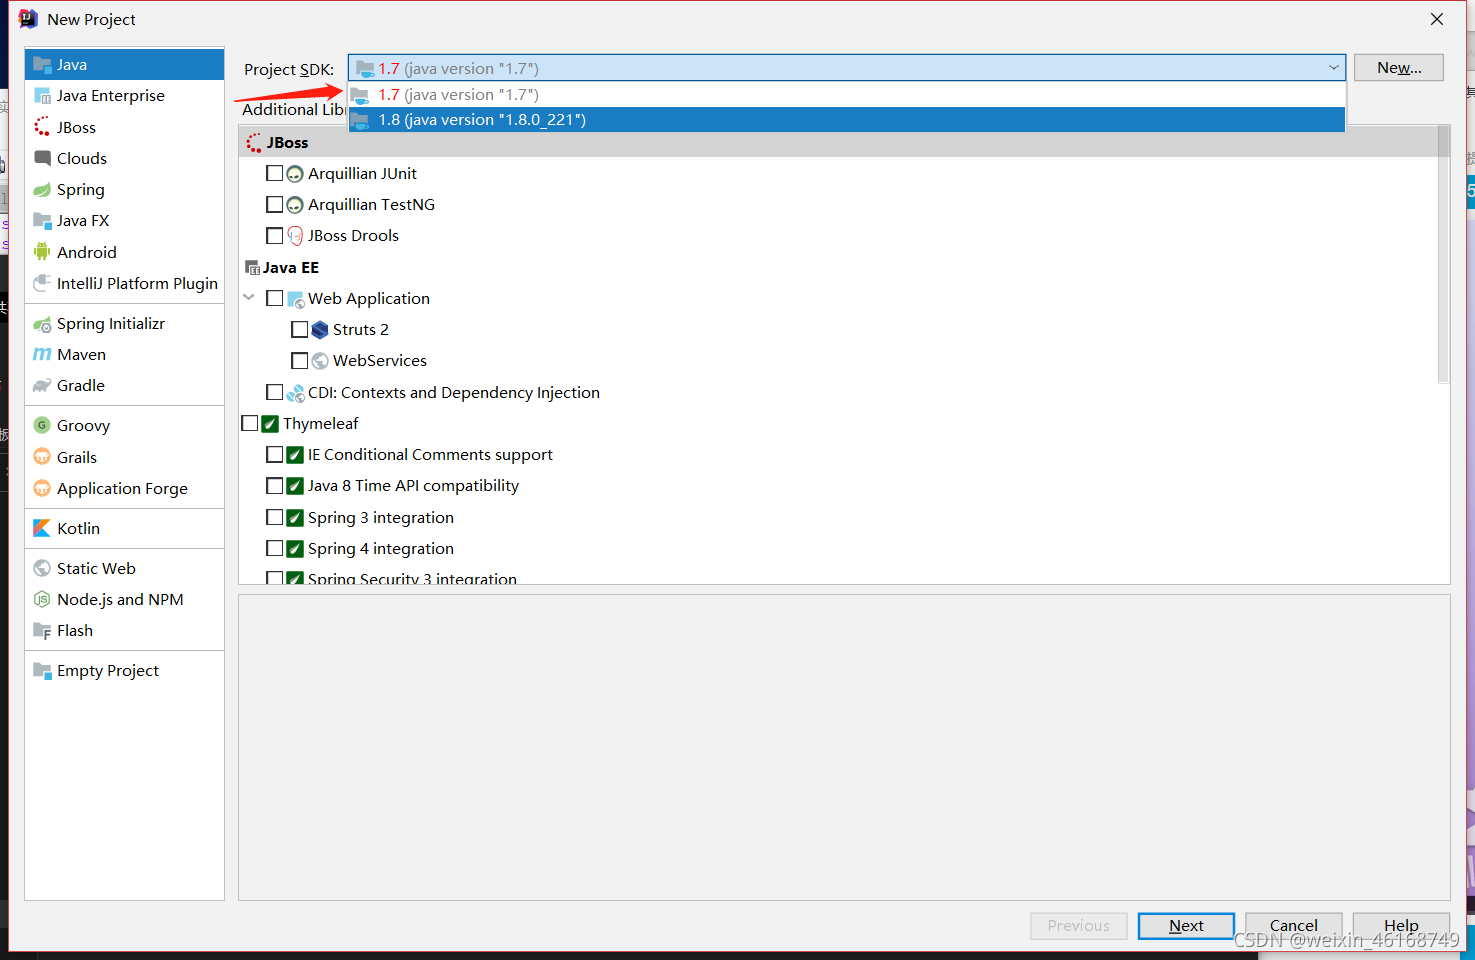Select the Groovy icon
The width and height of the screenshot is (1475, 960).
point(42,425)
